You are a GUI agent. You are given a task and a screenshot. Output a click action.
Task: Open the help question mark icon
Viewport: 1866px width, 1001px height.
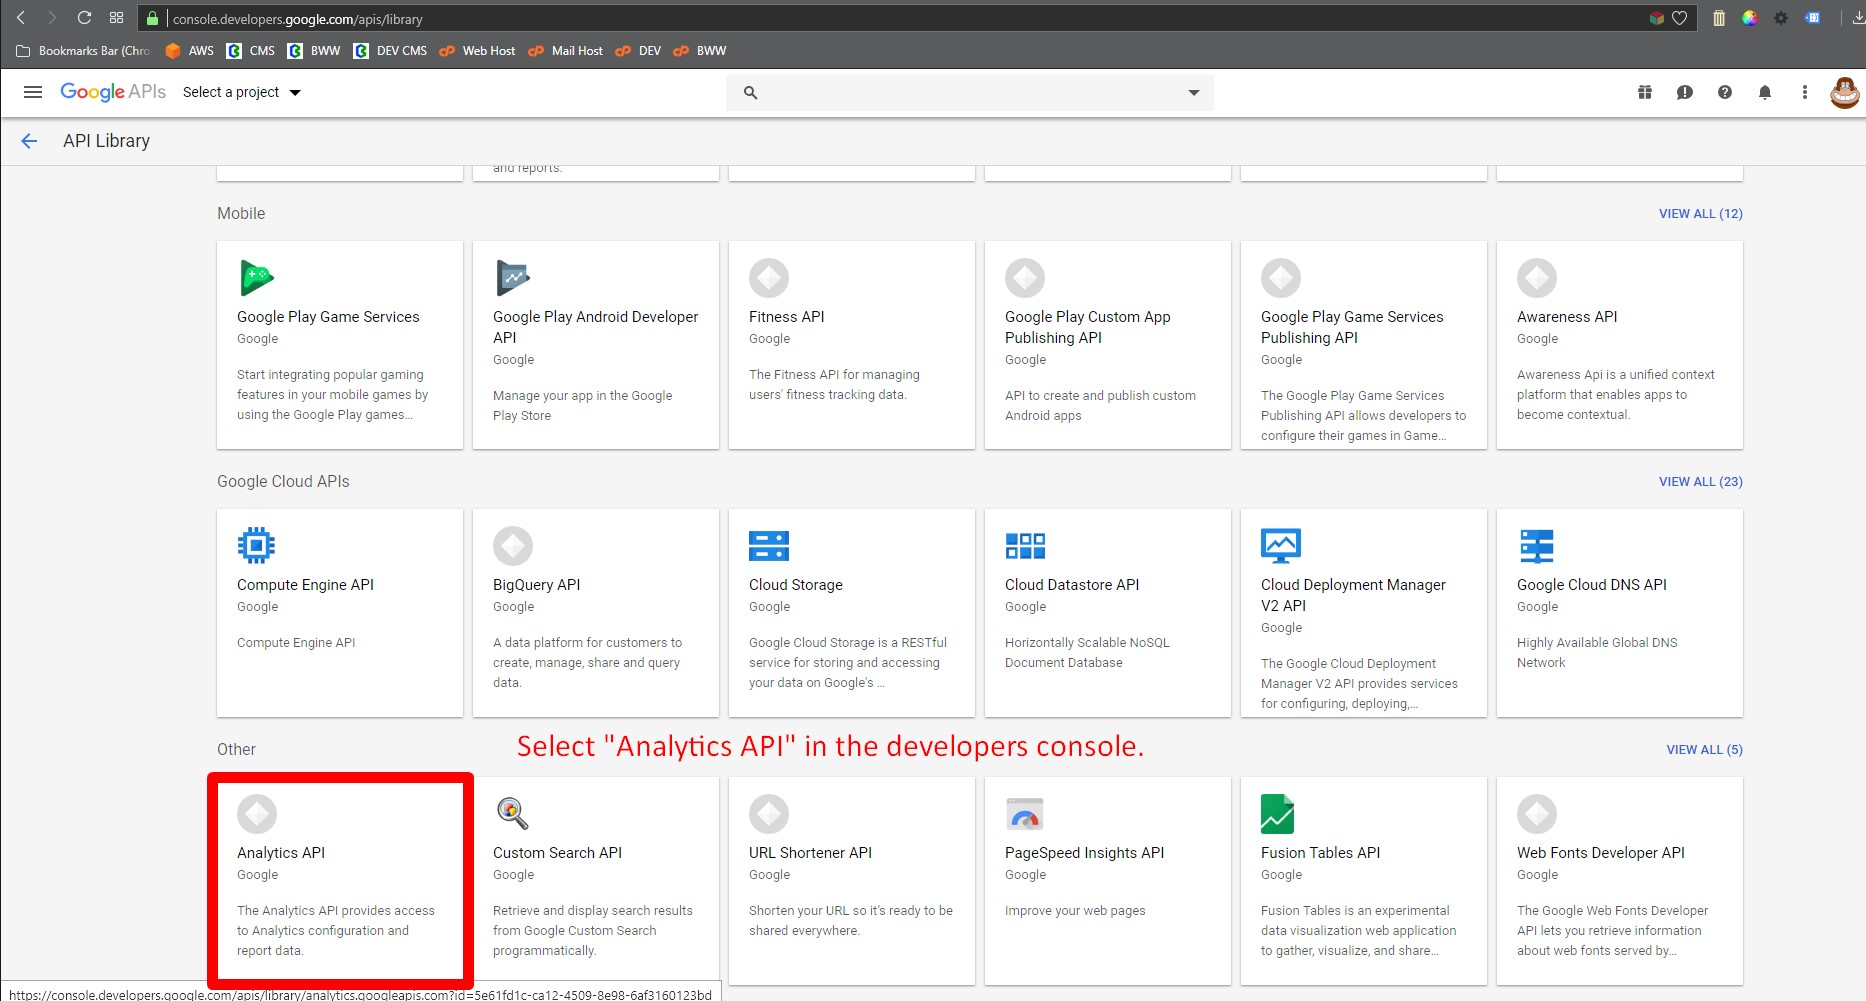(x=1725, y=92)
